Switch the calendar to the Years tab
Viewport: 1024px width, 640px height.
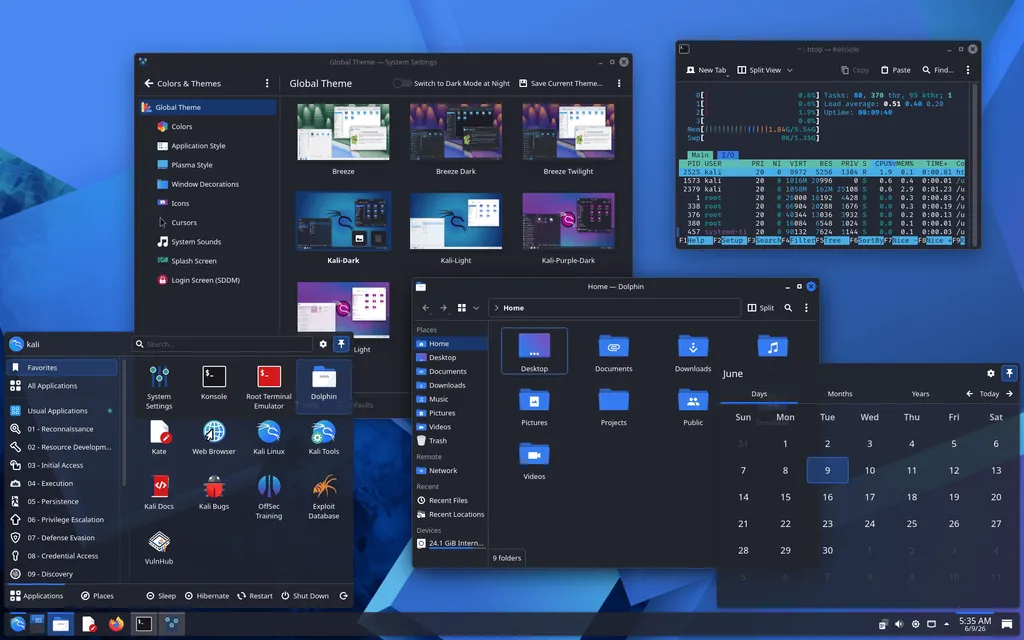tap(920, 394)
